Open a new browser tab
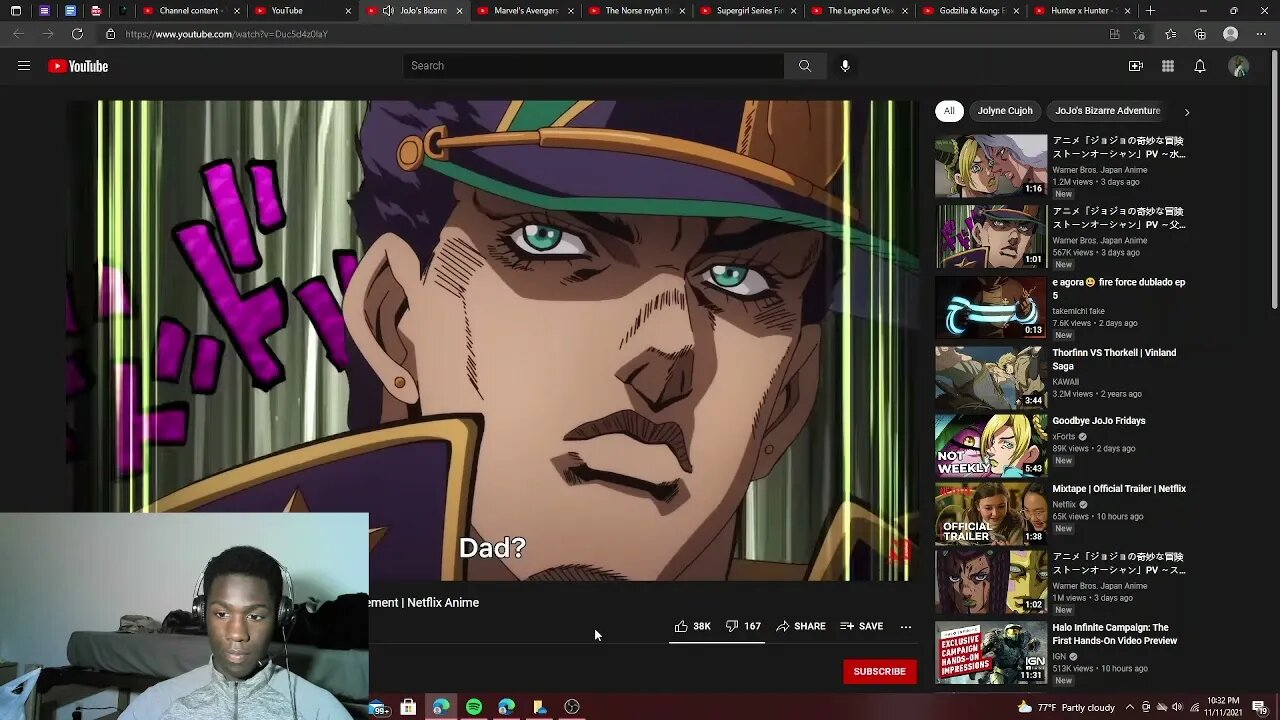 1150,11
